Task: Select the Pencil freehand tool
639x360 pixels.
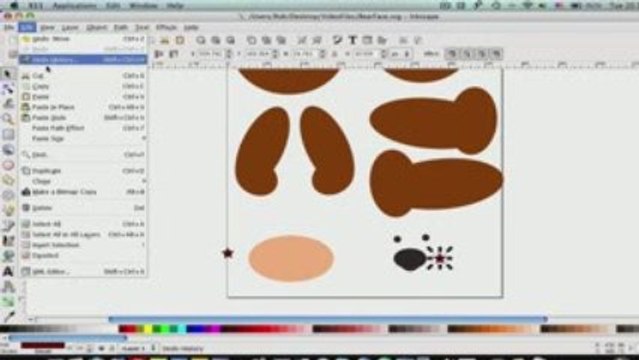Action: coord(8,210)
